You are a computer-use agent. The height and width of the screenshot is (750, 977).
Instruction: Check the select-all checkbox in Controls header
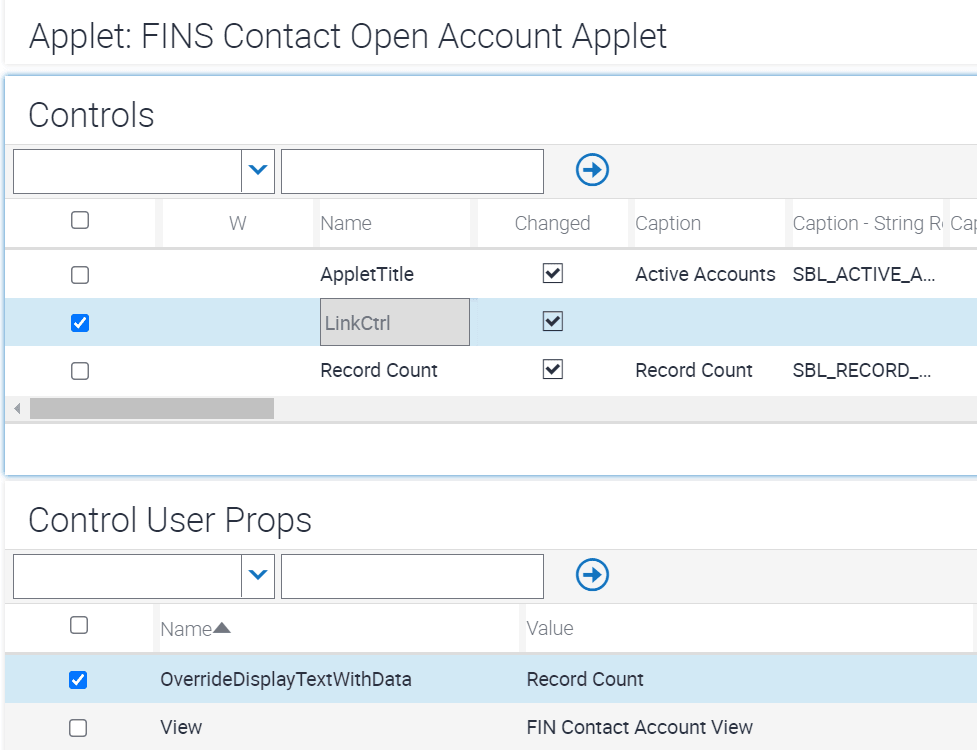(x=80, y=220)
